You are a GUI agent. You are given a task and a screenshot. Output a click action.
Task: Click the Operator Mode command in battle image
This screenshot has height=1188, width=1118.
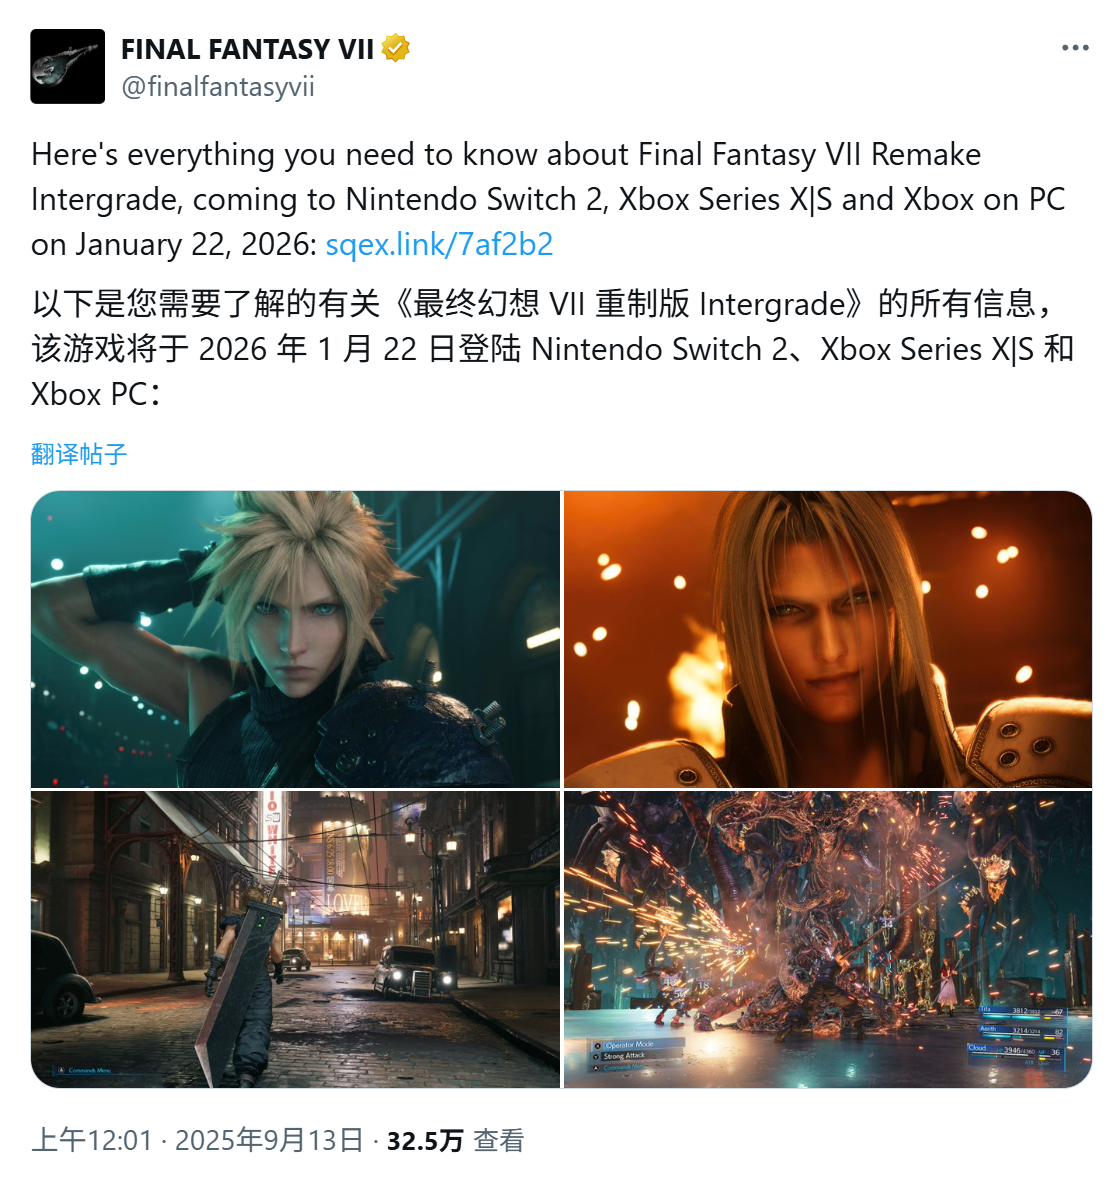coord(629,1045)
